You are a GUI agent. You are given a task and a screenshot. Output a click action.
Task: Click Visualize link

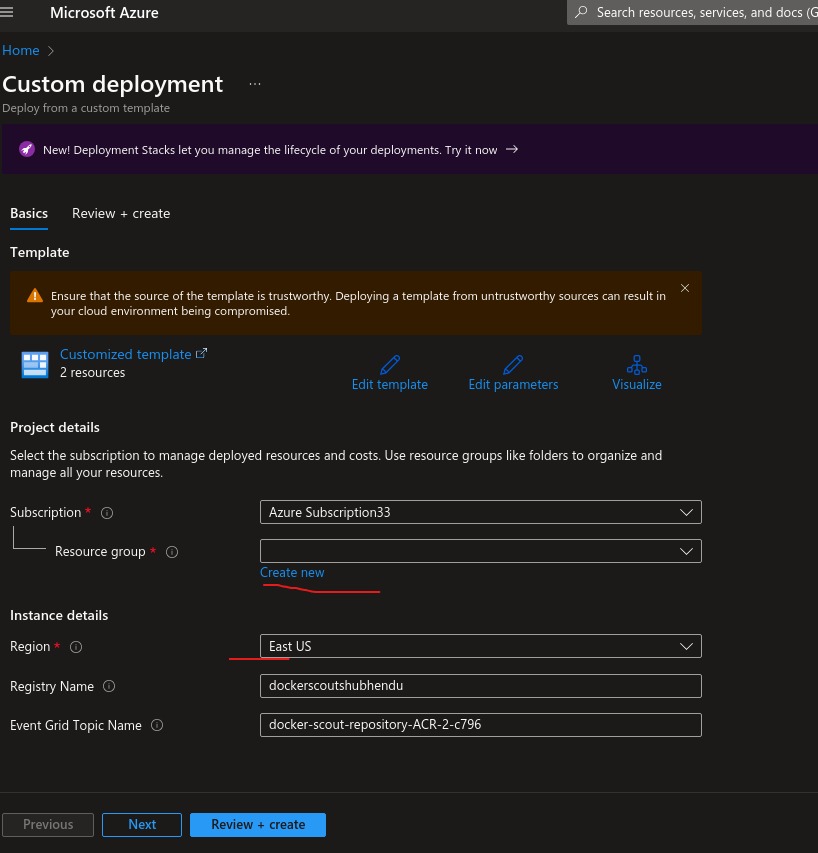[x=637, y=385]
